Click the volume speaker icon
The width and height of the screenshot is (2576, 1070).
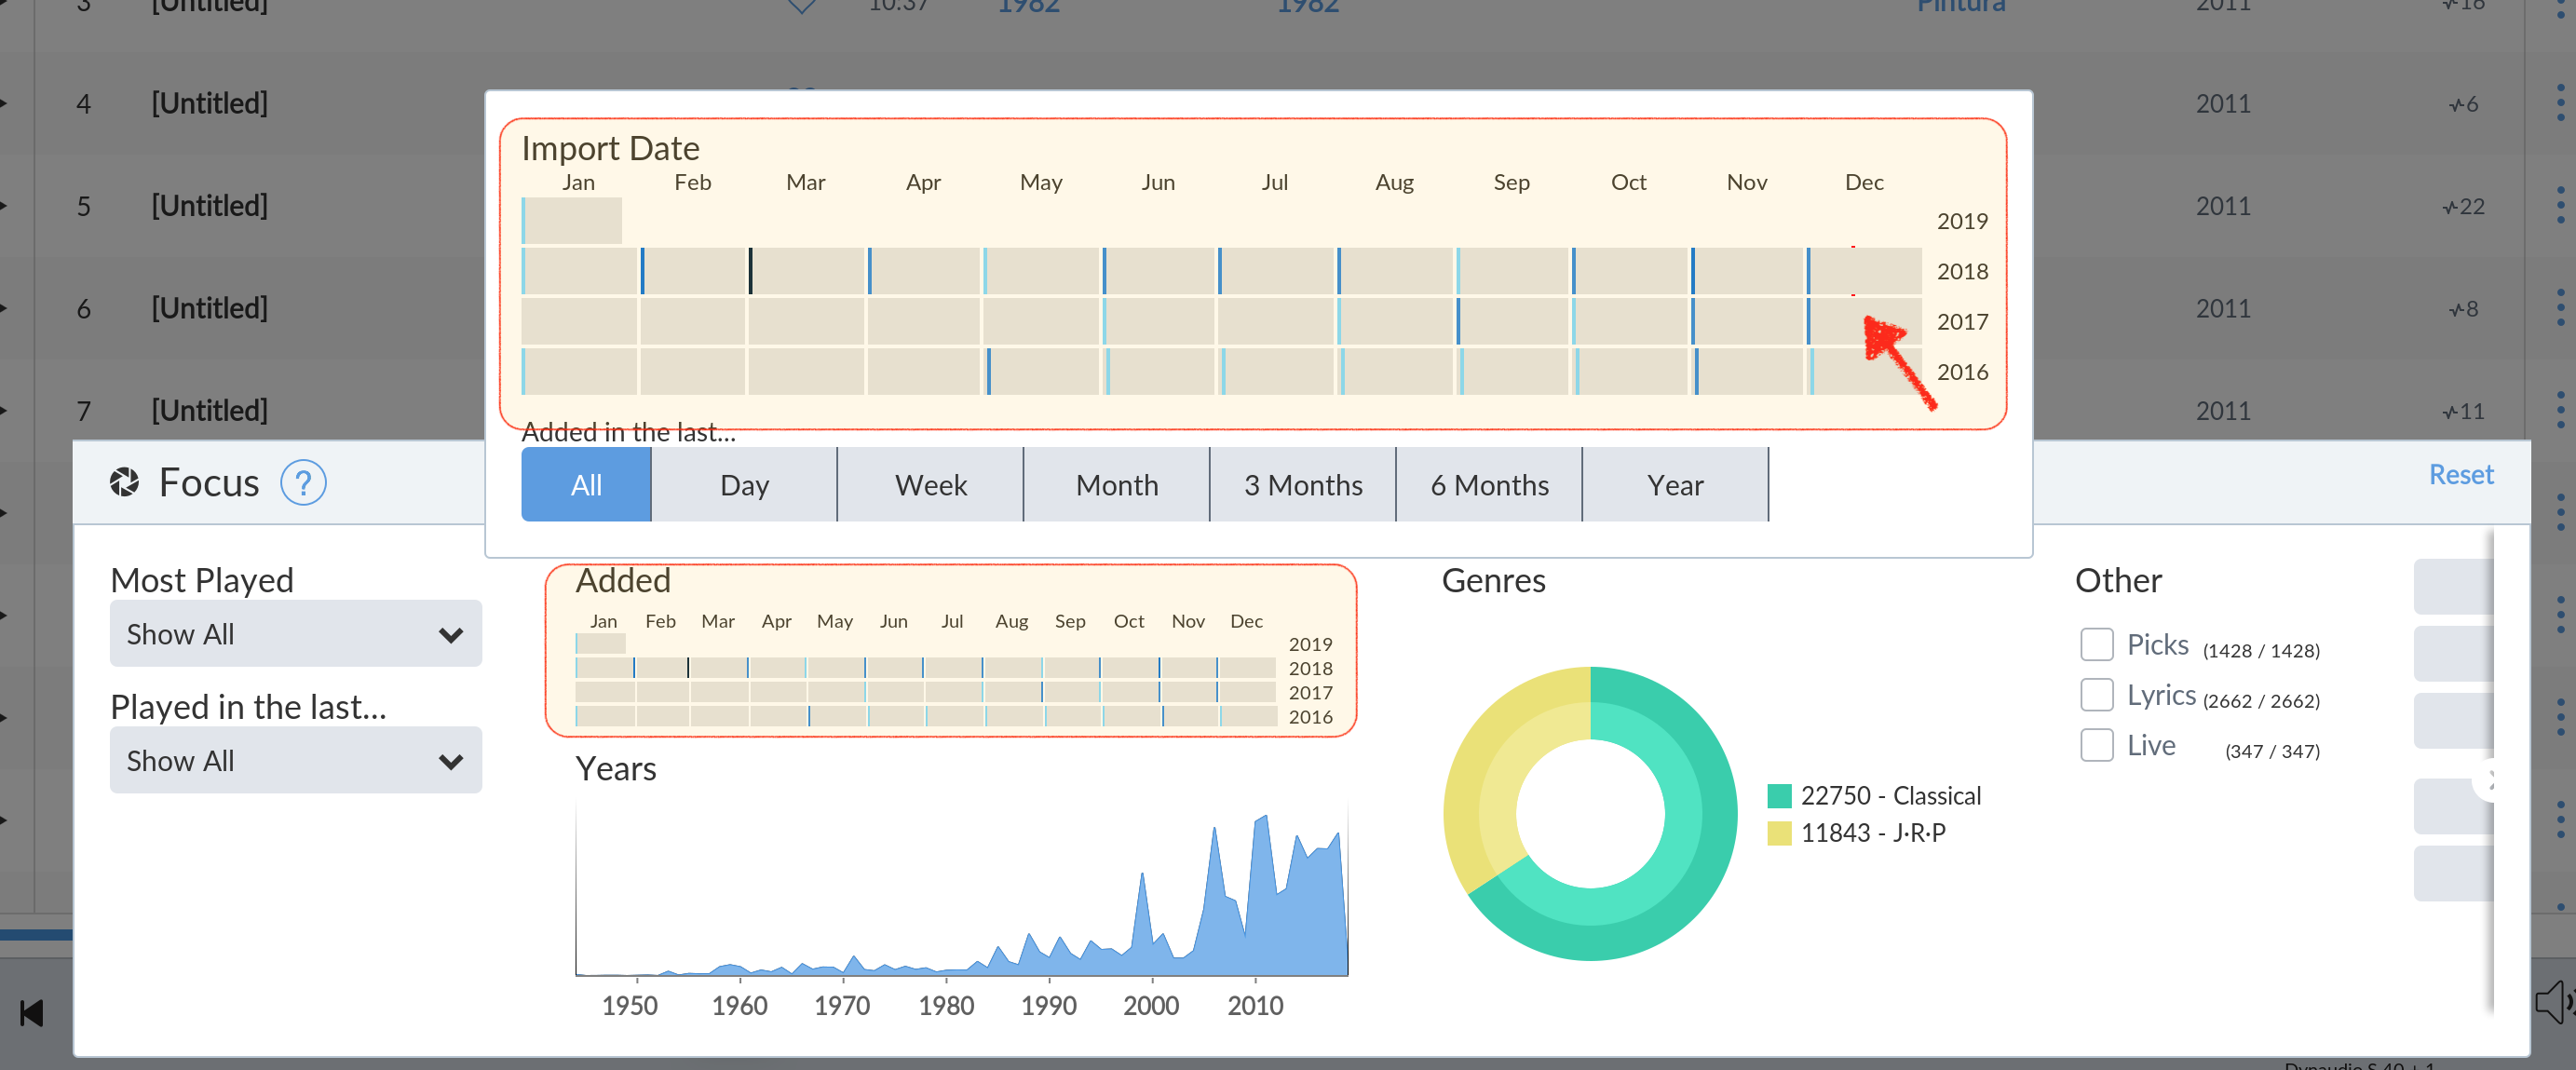(2552, 1001)
